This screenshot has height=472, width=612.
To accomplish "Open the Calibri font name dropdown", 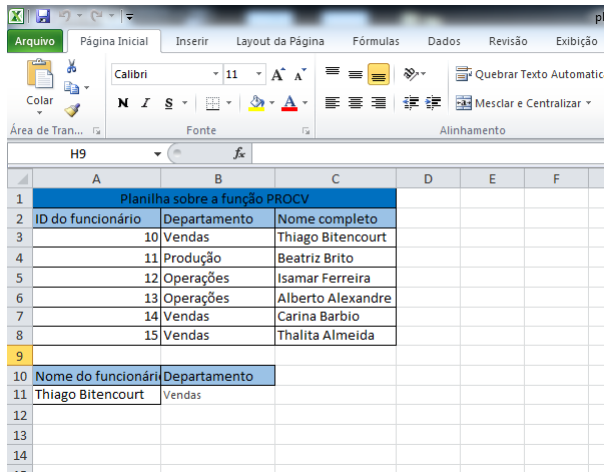I will click(215, 75).
